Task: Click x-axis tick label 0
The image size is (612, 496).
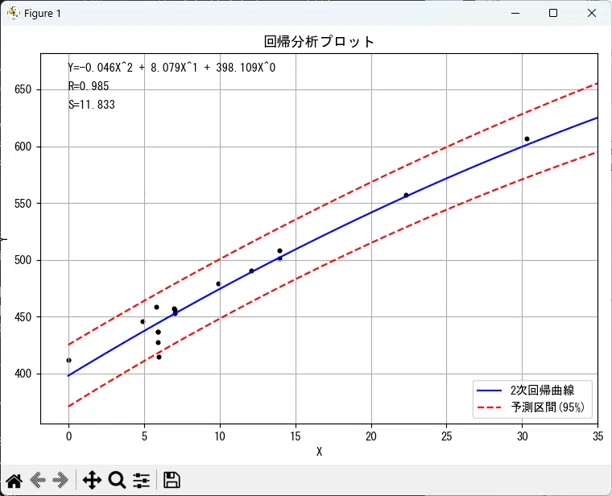Action: [x=69, y=436]
